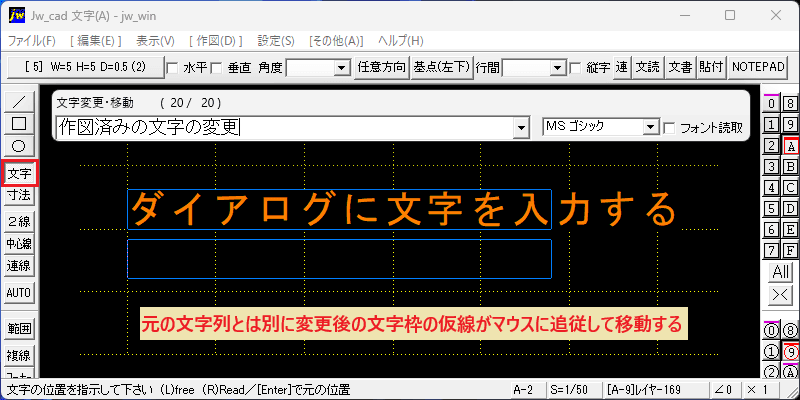Toggle layer 5 button

[x=772, y=209]
